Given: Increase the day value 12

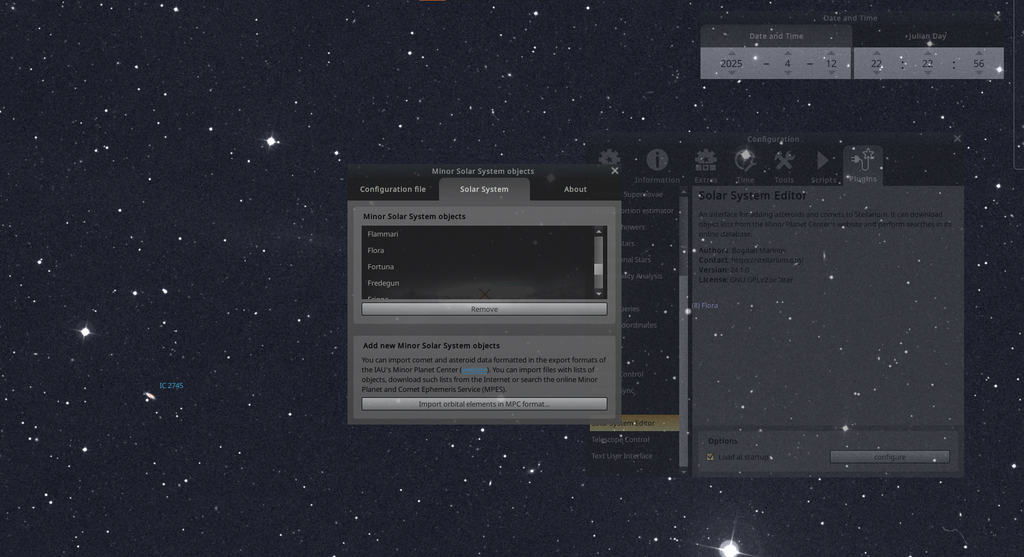Looking at the screenshot, I should point(831,54).
